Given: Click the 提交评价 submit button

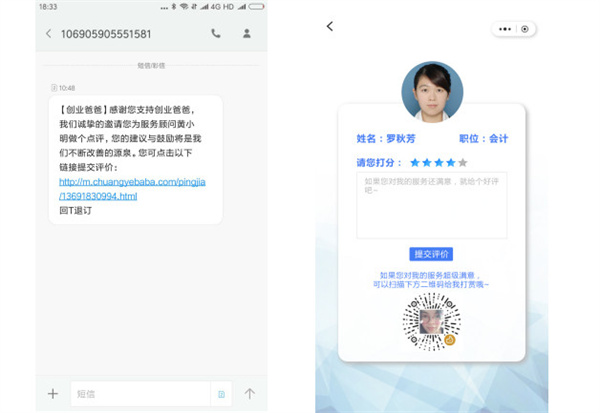Looking at the screenshot, I should tap(431, 254).
